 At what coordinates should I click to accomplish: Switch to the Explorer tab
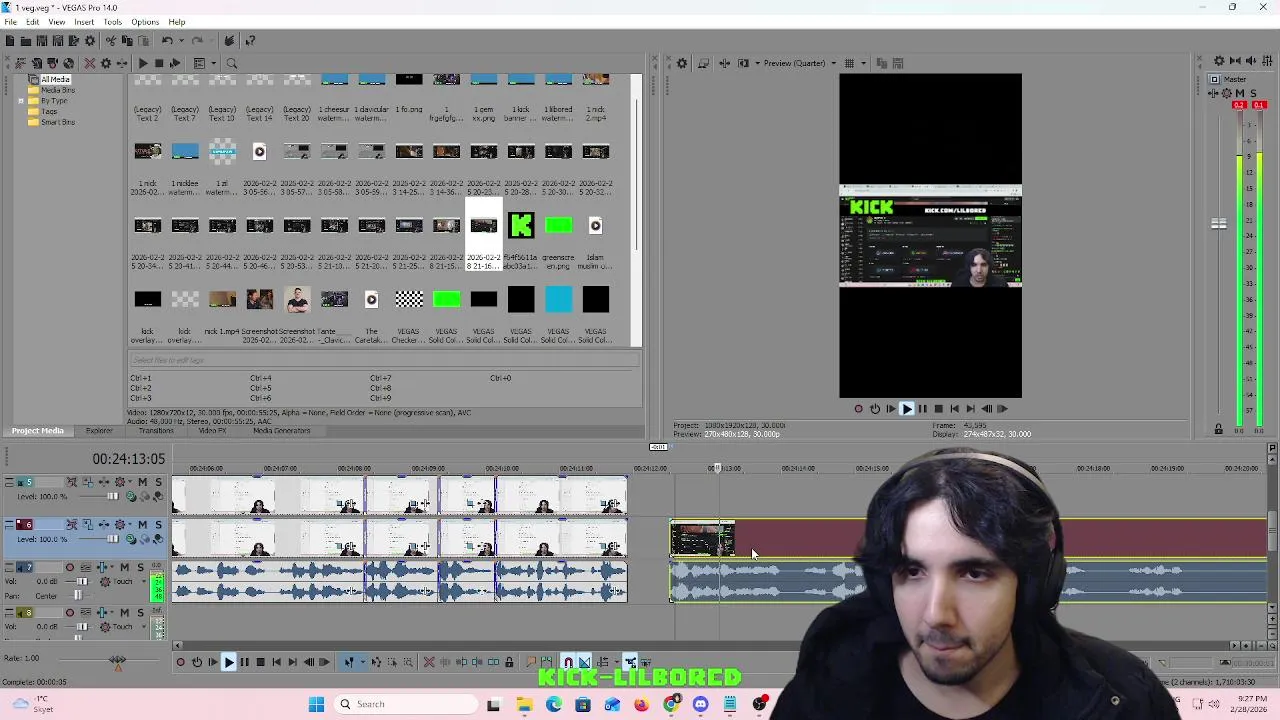(99, 431)
